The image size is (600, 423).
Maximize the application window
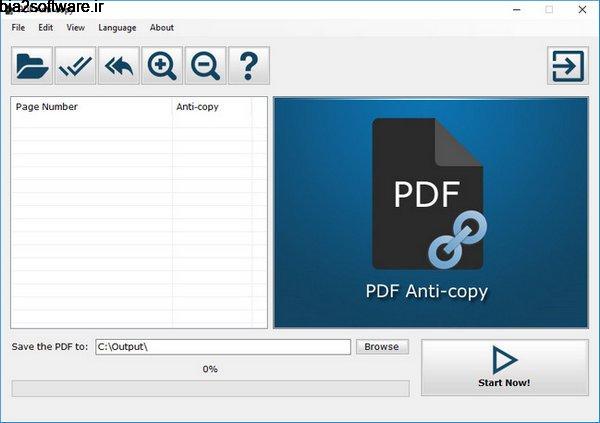(549, 10)
